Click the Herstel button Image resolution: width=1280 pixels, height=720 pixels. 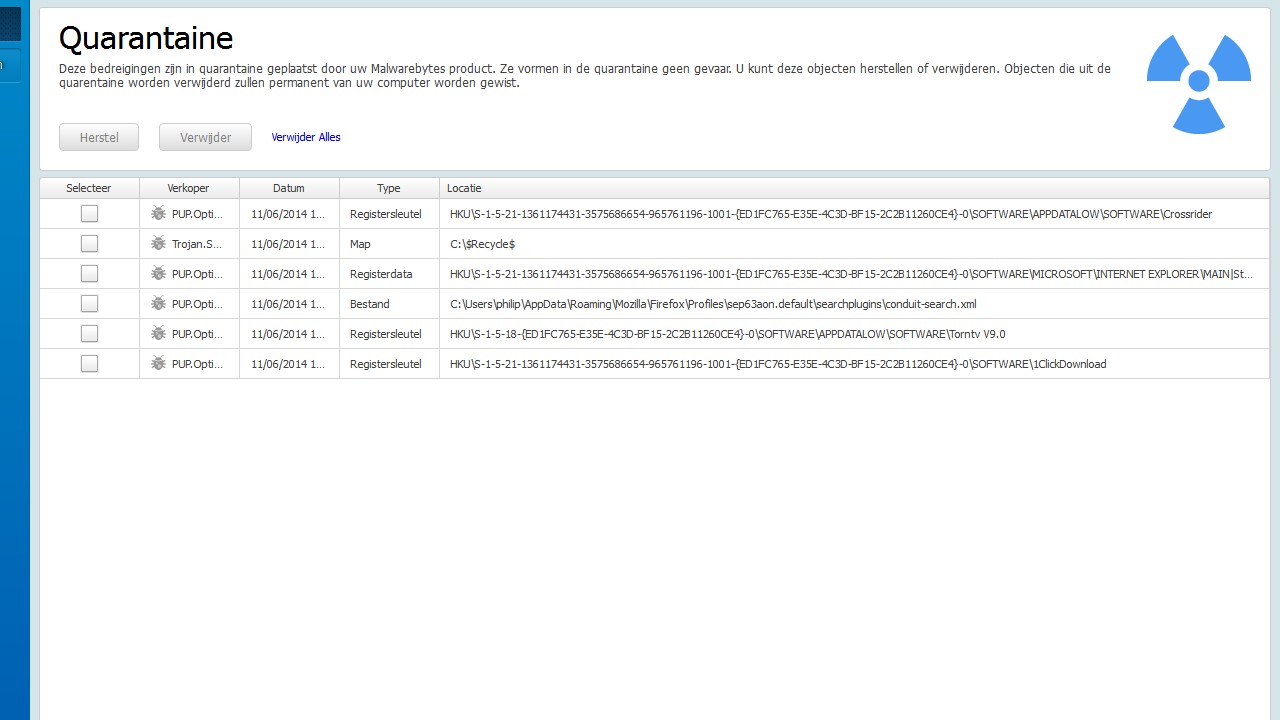99,137
